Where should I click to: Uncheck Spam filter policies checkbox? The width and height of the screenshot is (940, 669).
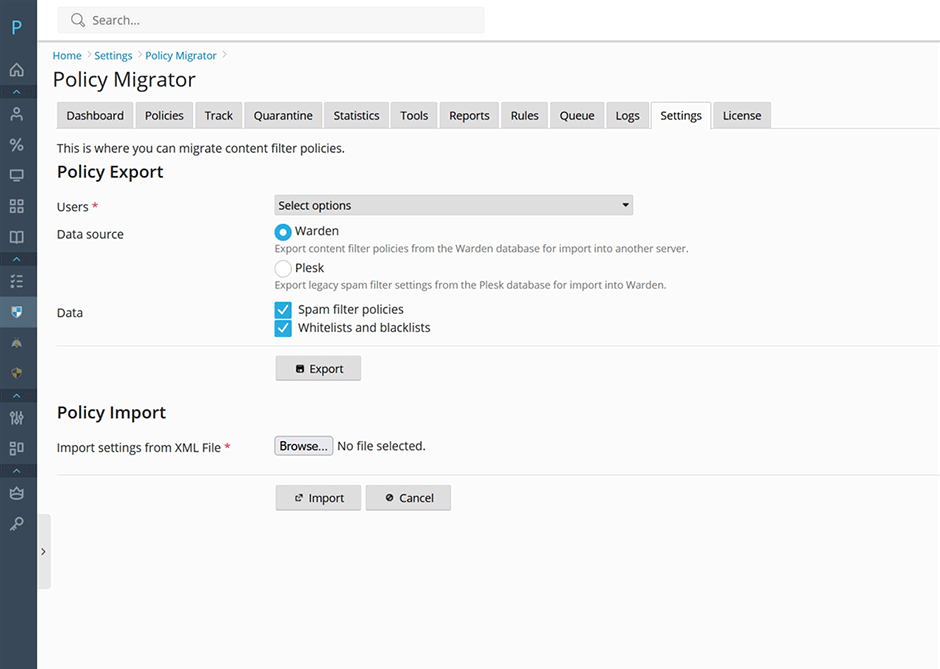tap(283, 310)
